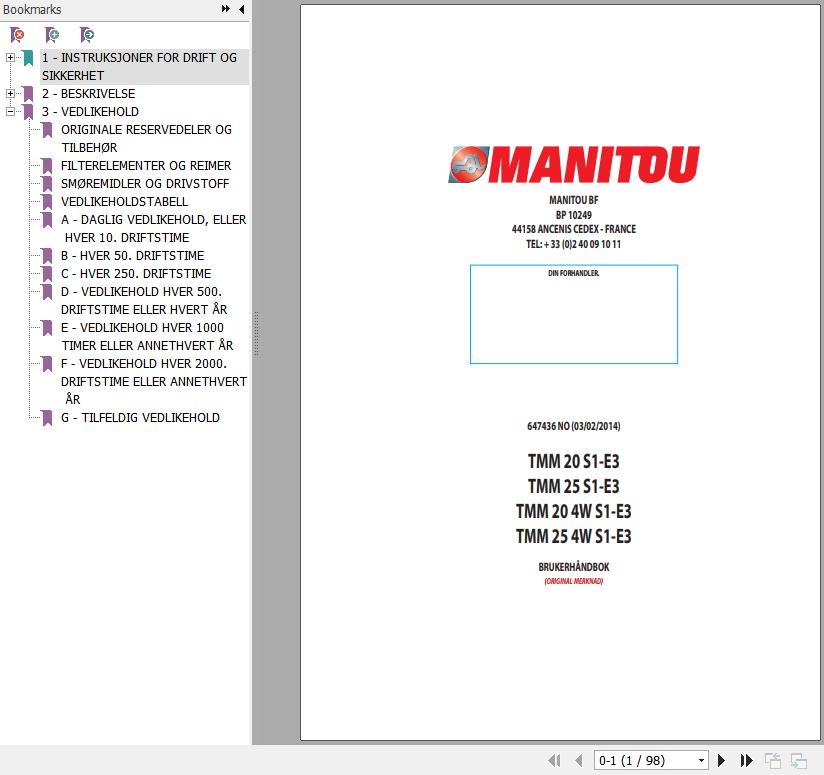Click the Bookmarks panel title

pos(32,9)
